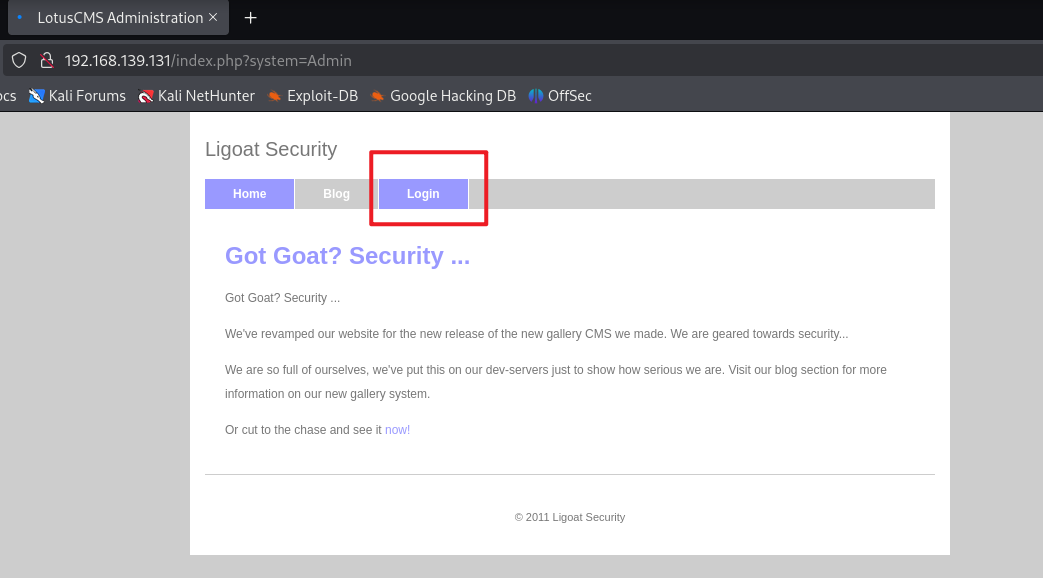Click the shield tracking protection icon

point(19,61)
